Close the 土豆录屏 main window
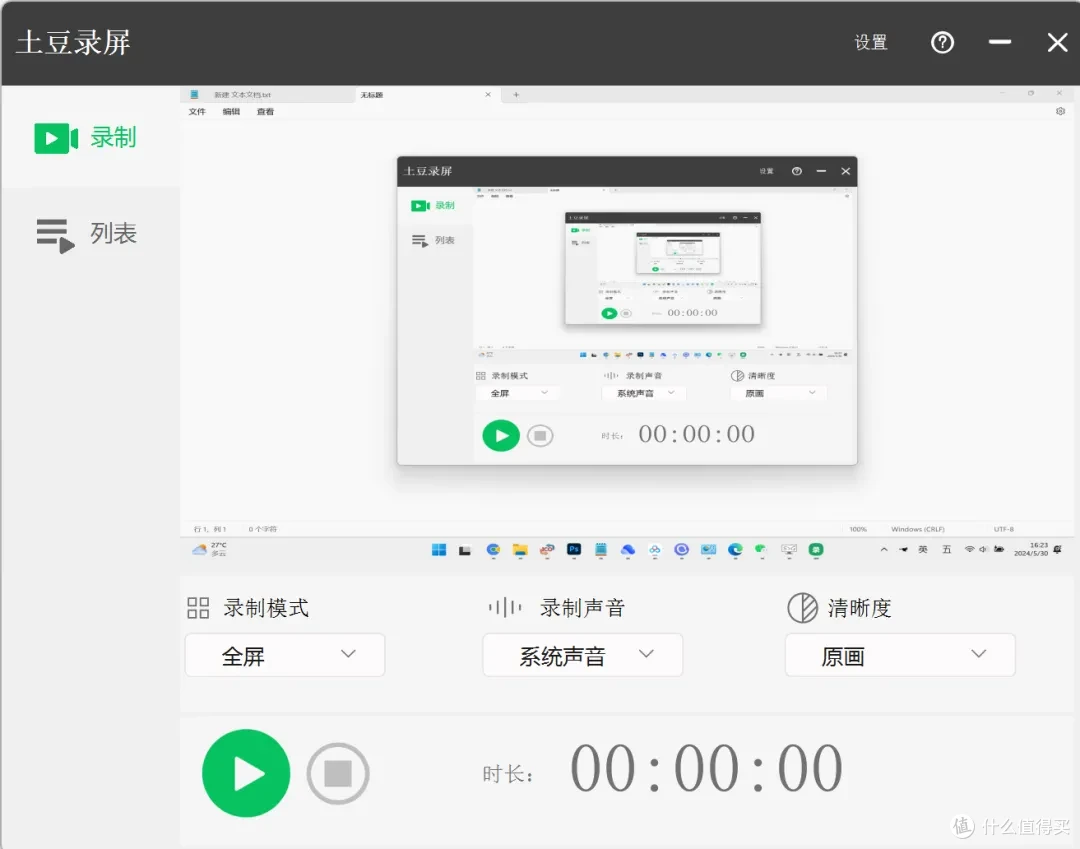 click(1057, 43)
